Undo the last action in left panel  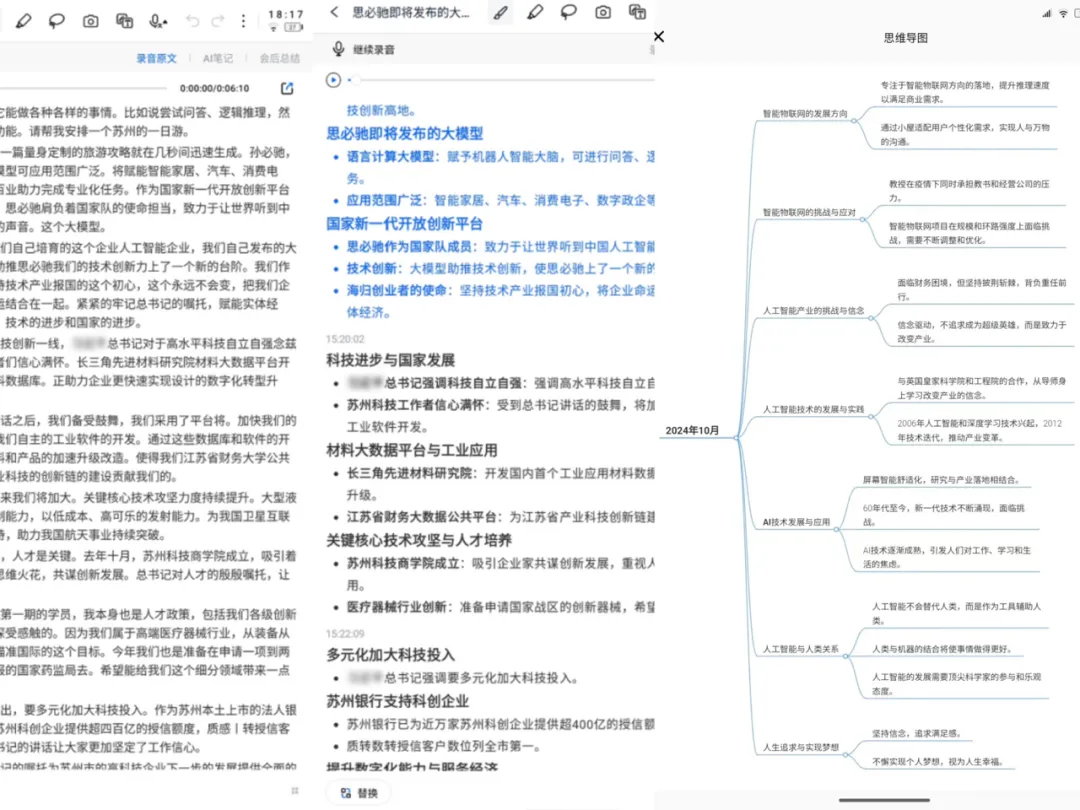pos(192,21)
